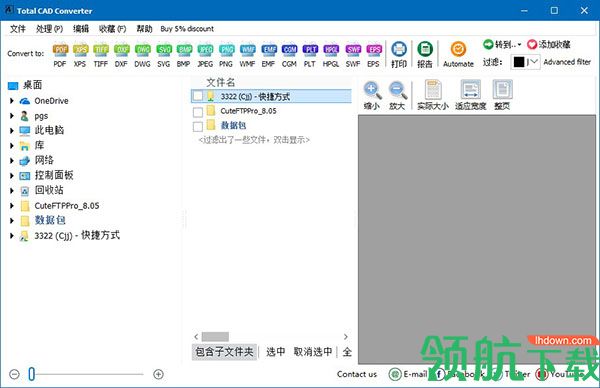
Task: Expand 此电脑 tree node
Action: coord(12,130)
